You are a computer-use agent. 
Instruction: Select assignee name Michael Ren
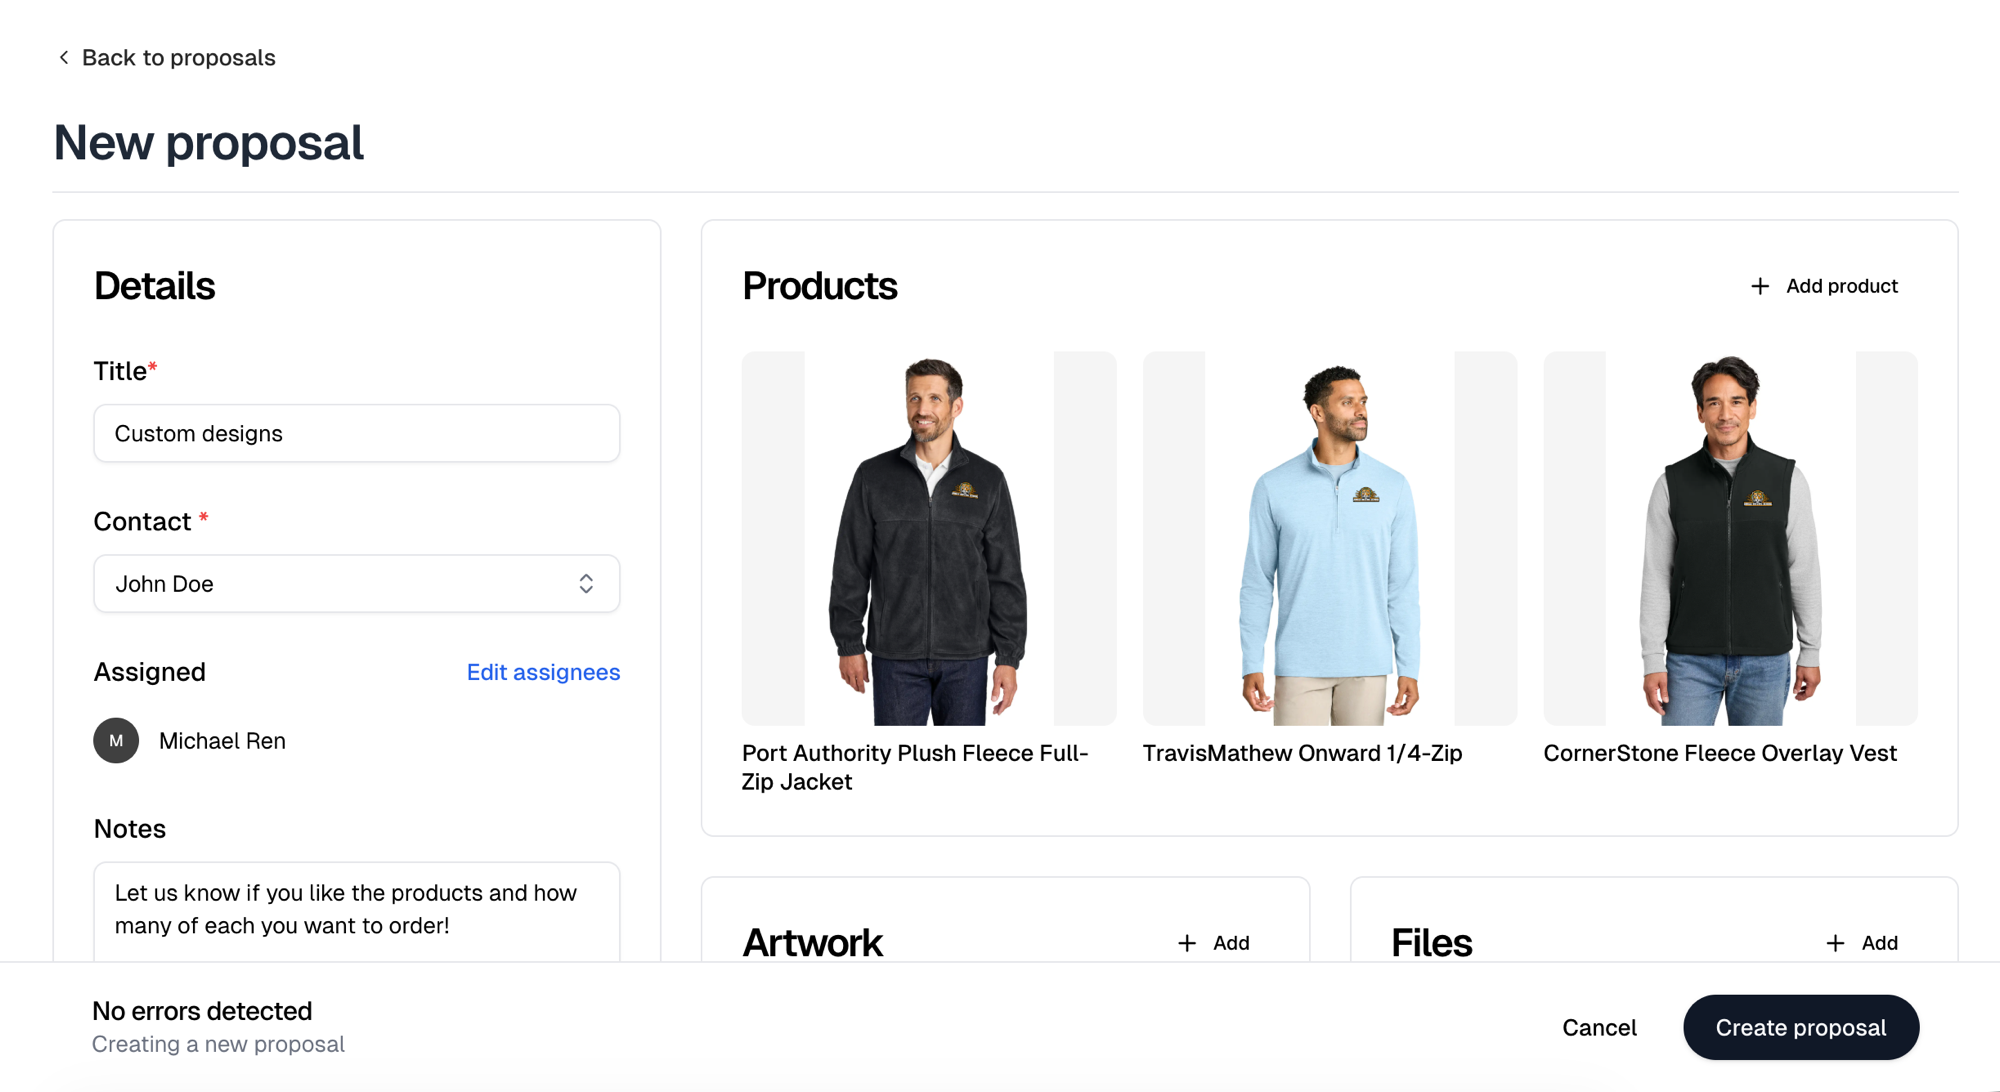[222, 740]
